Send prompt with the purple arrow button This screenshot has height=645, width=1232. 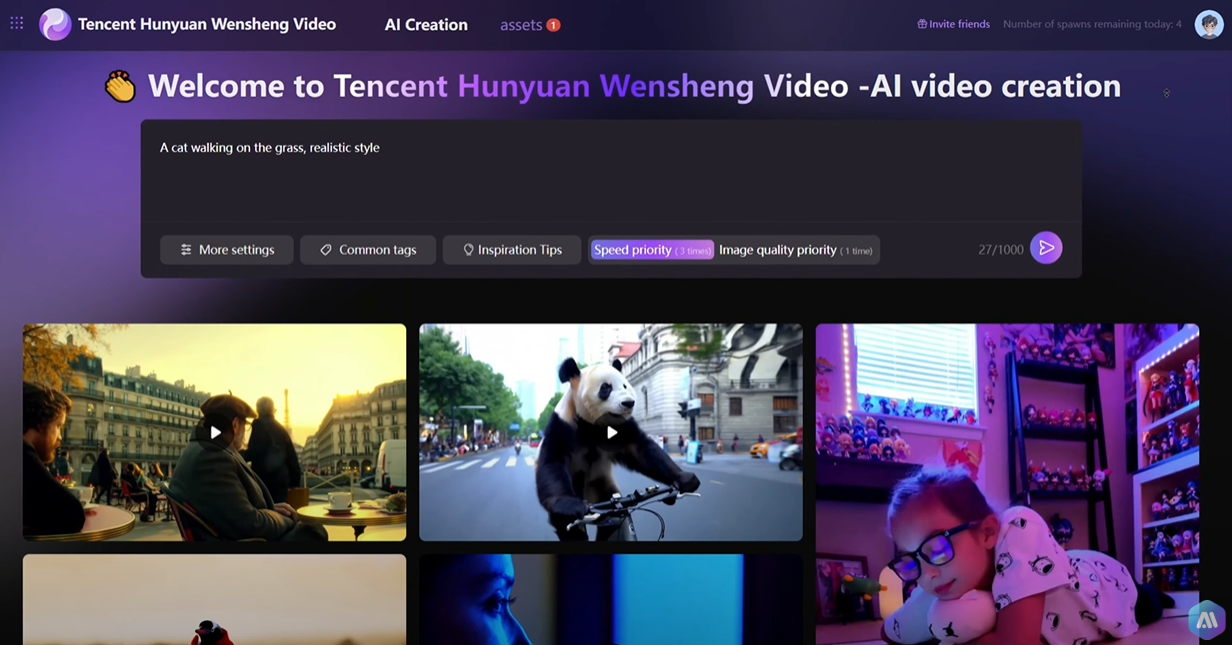click(1046, 248)
